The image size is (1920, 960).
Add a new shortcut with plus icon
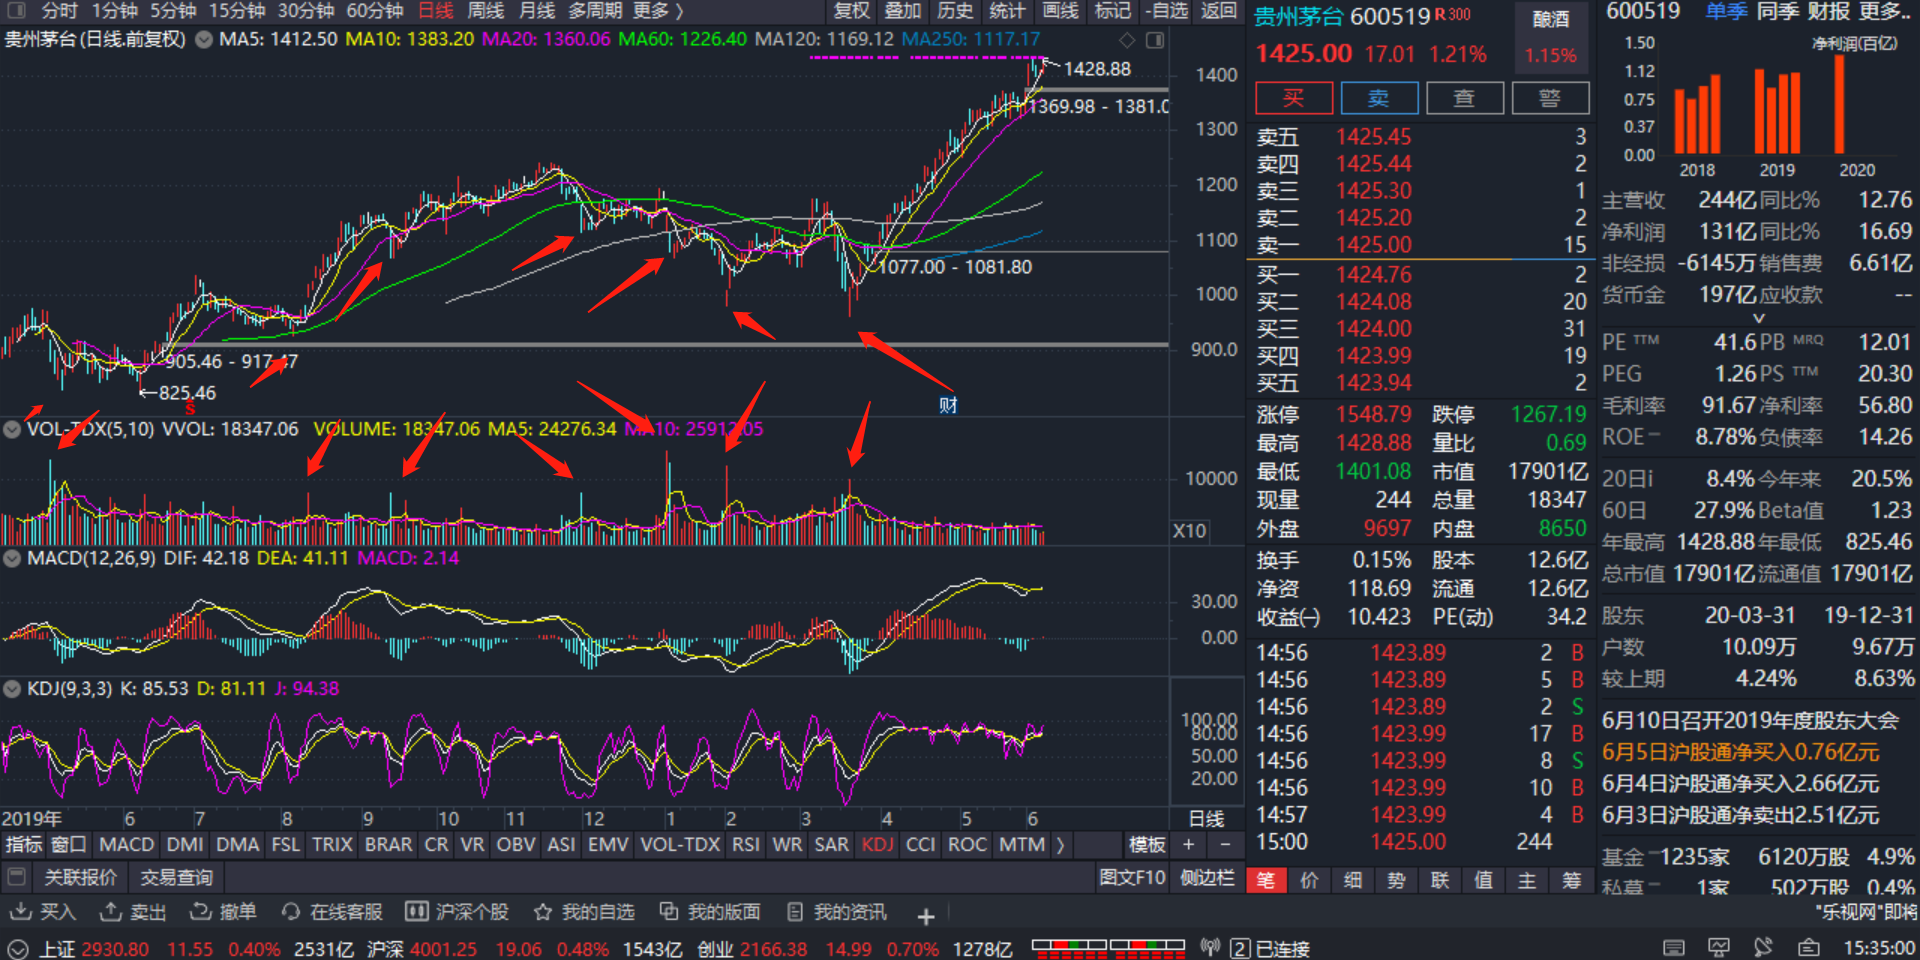(x=926, y=916)
